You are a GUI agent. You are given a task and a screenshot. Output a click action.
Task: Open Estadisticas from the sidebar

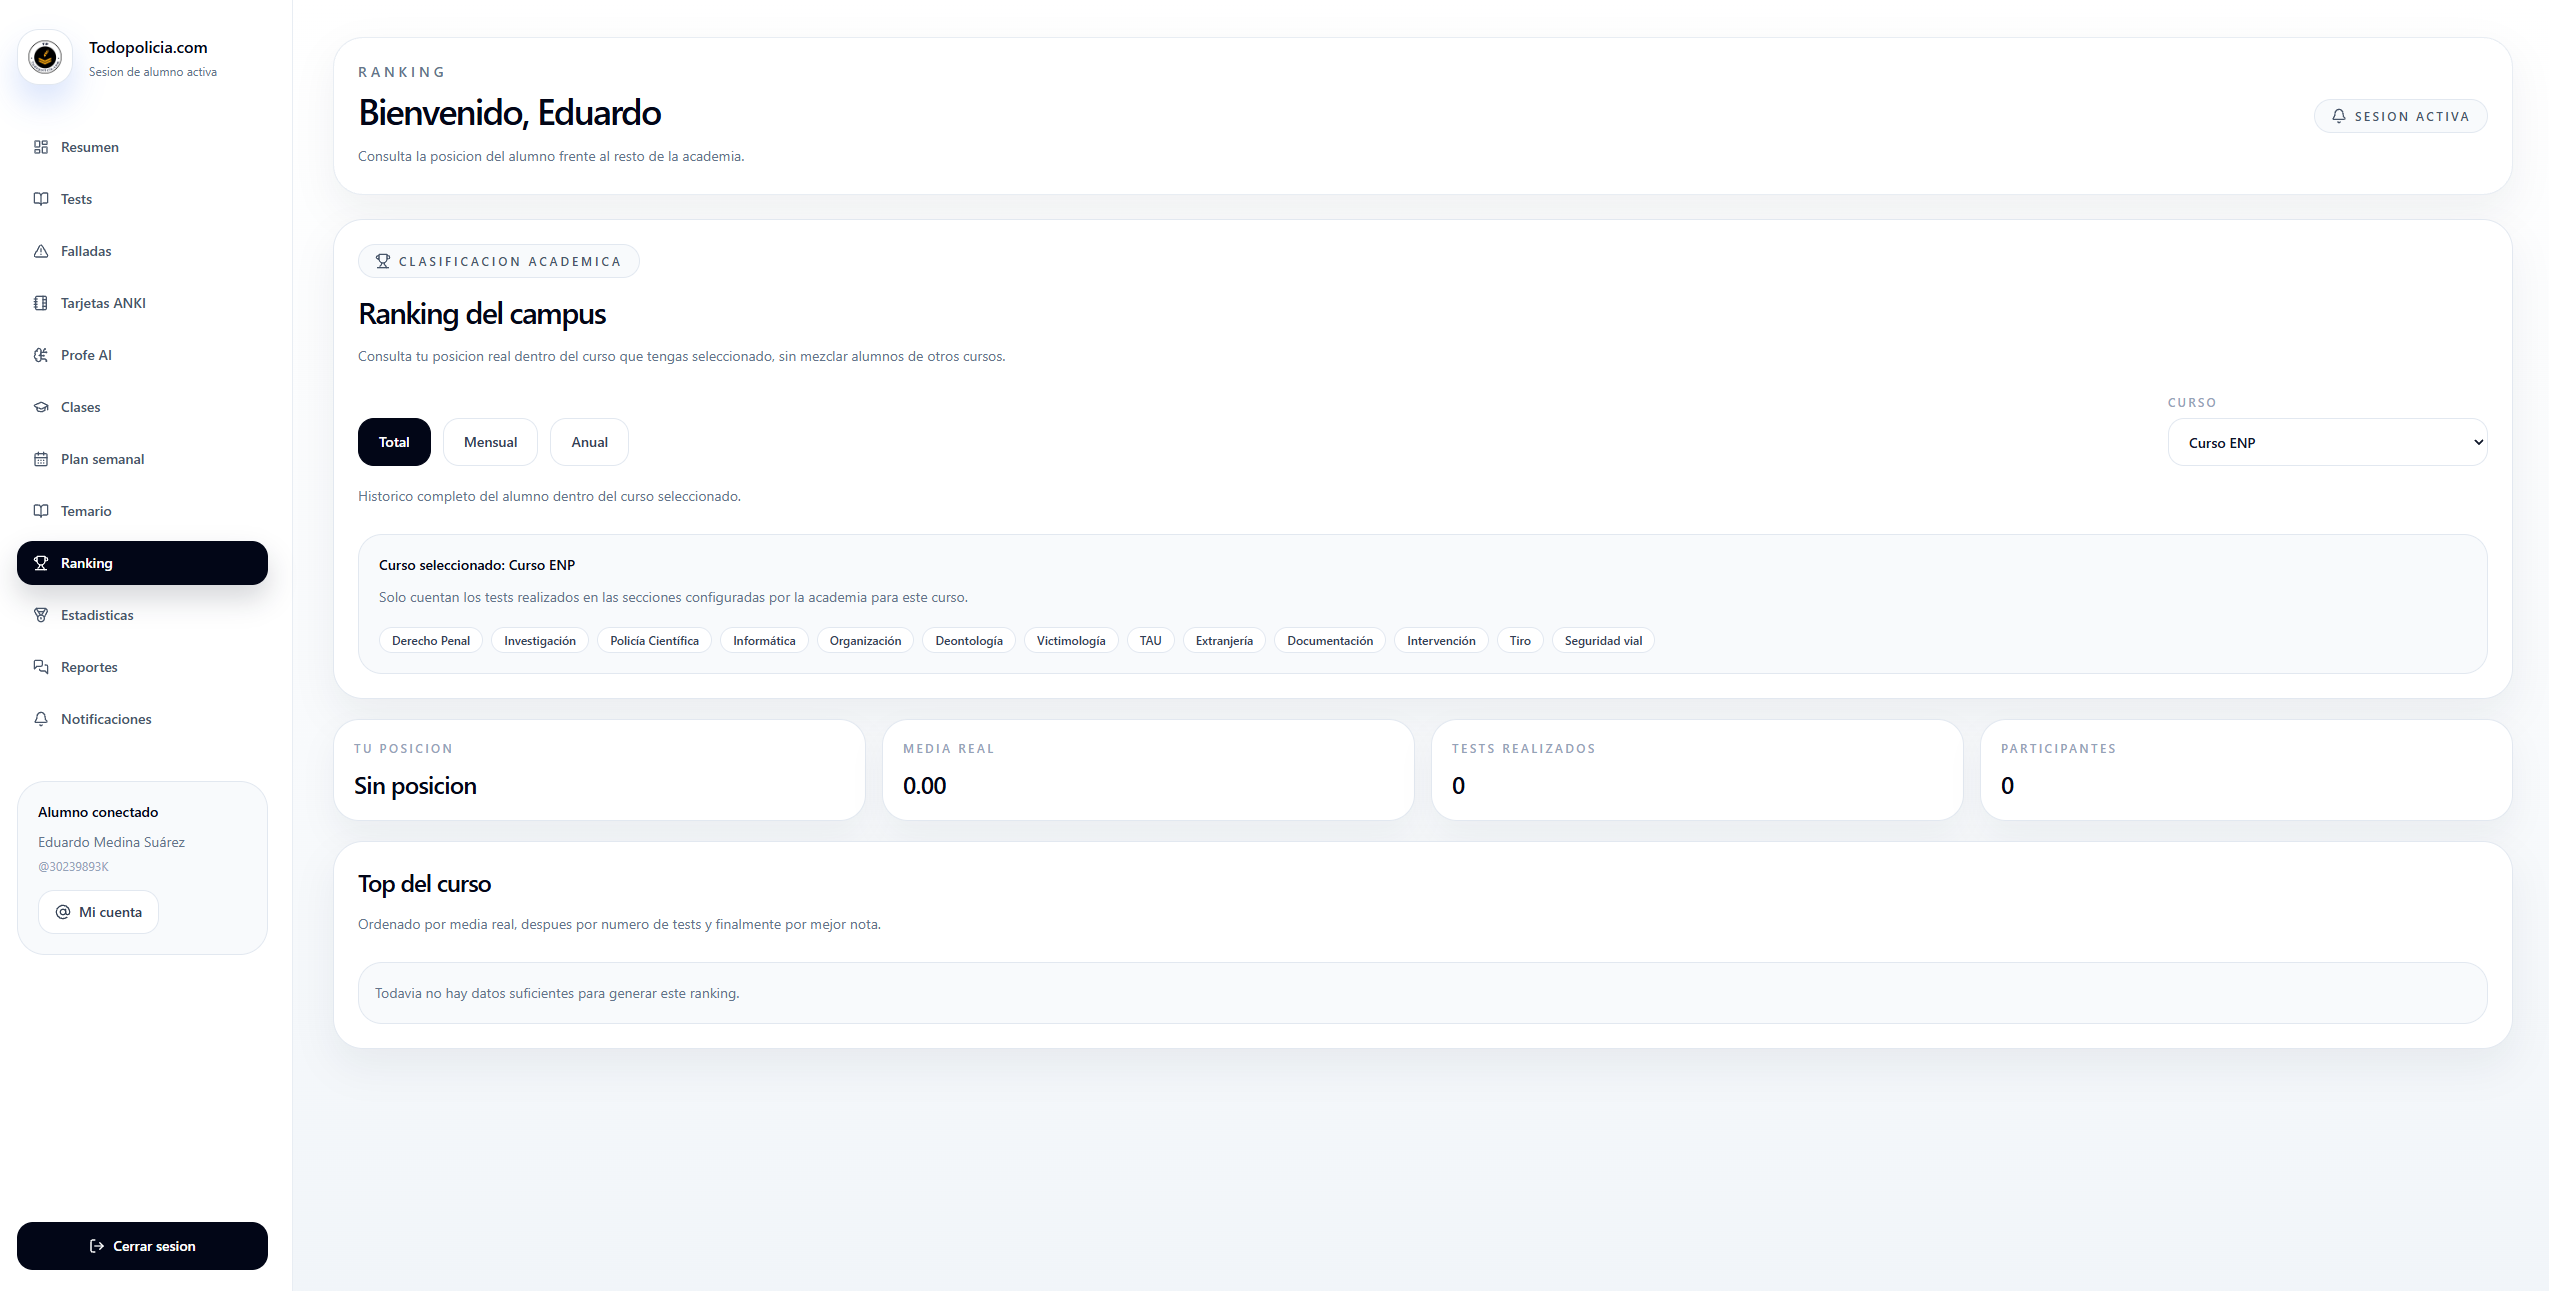[x=142, y=615]
